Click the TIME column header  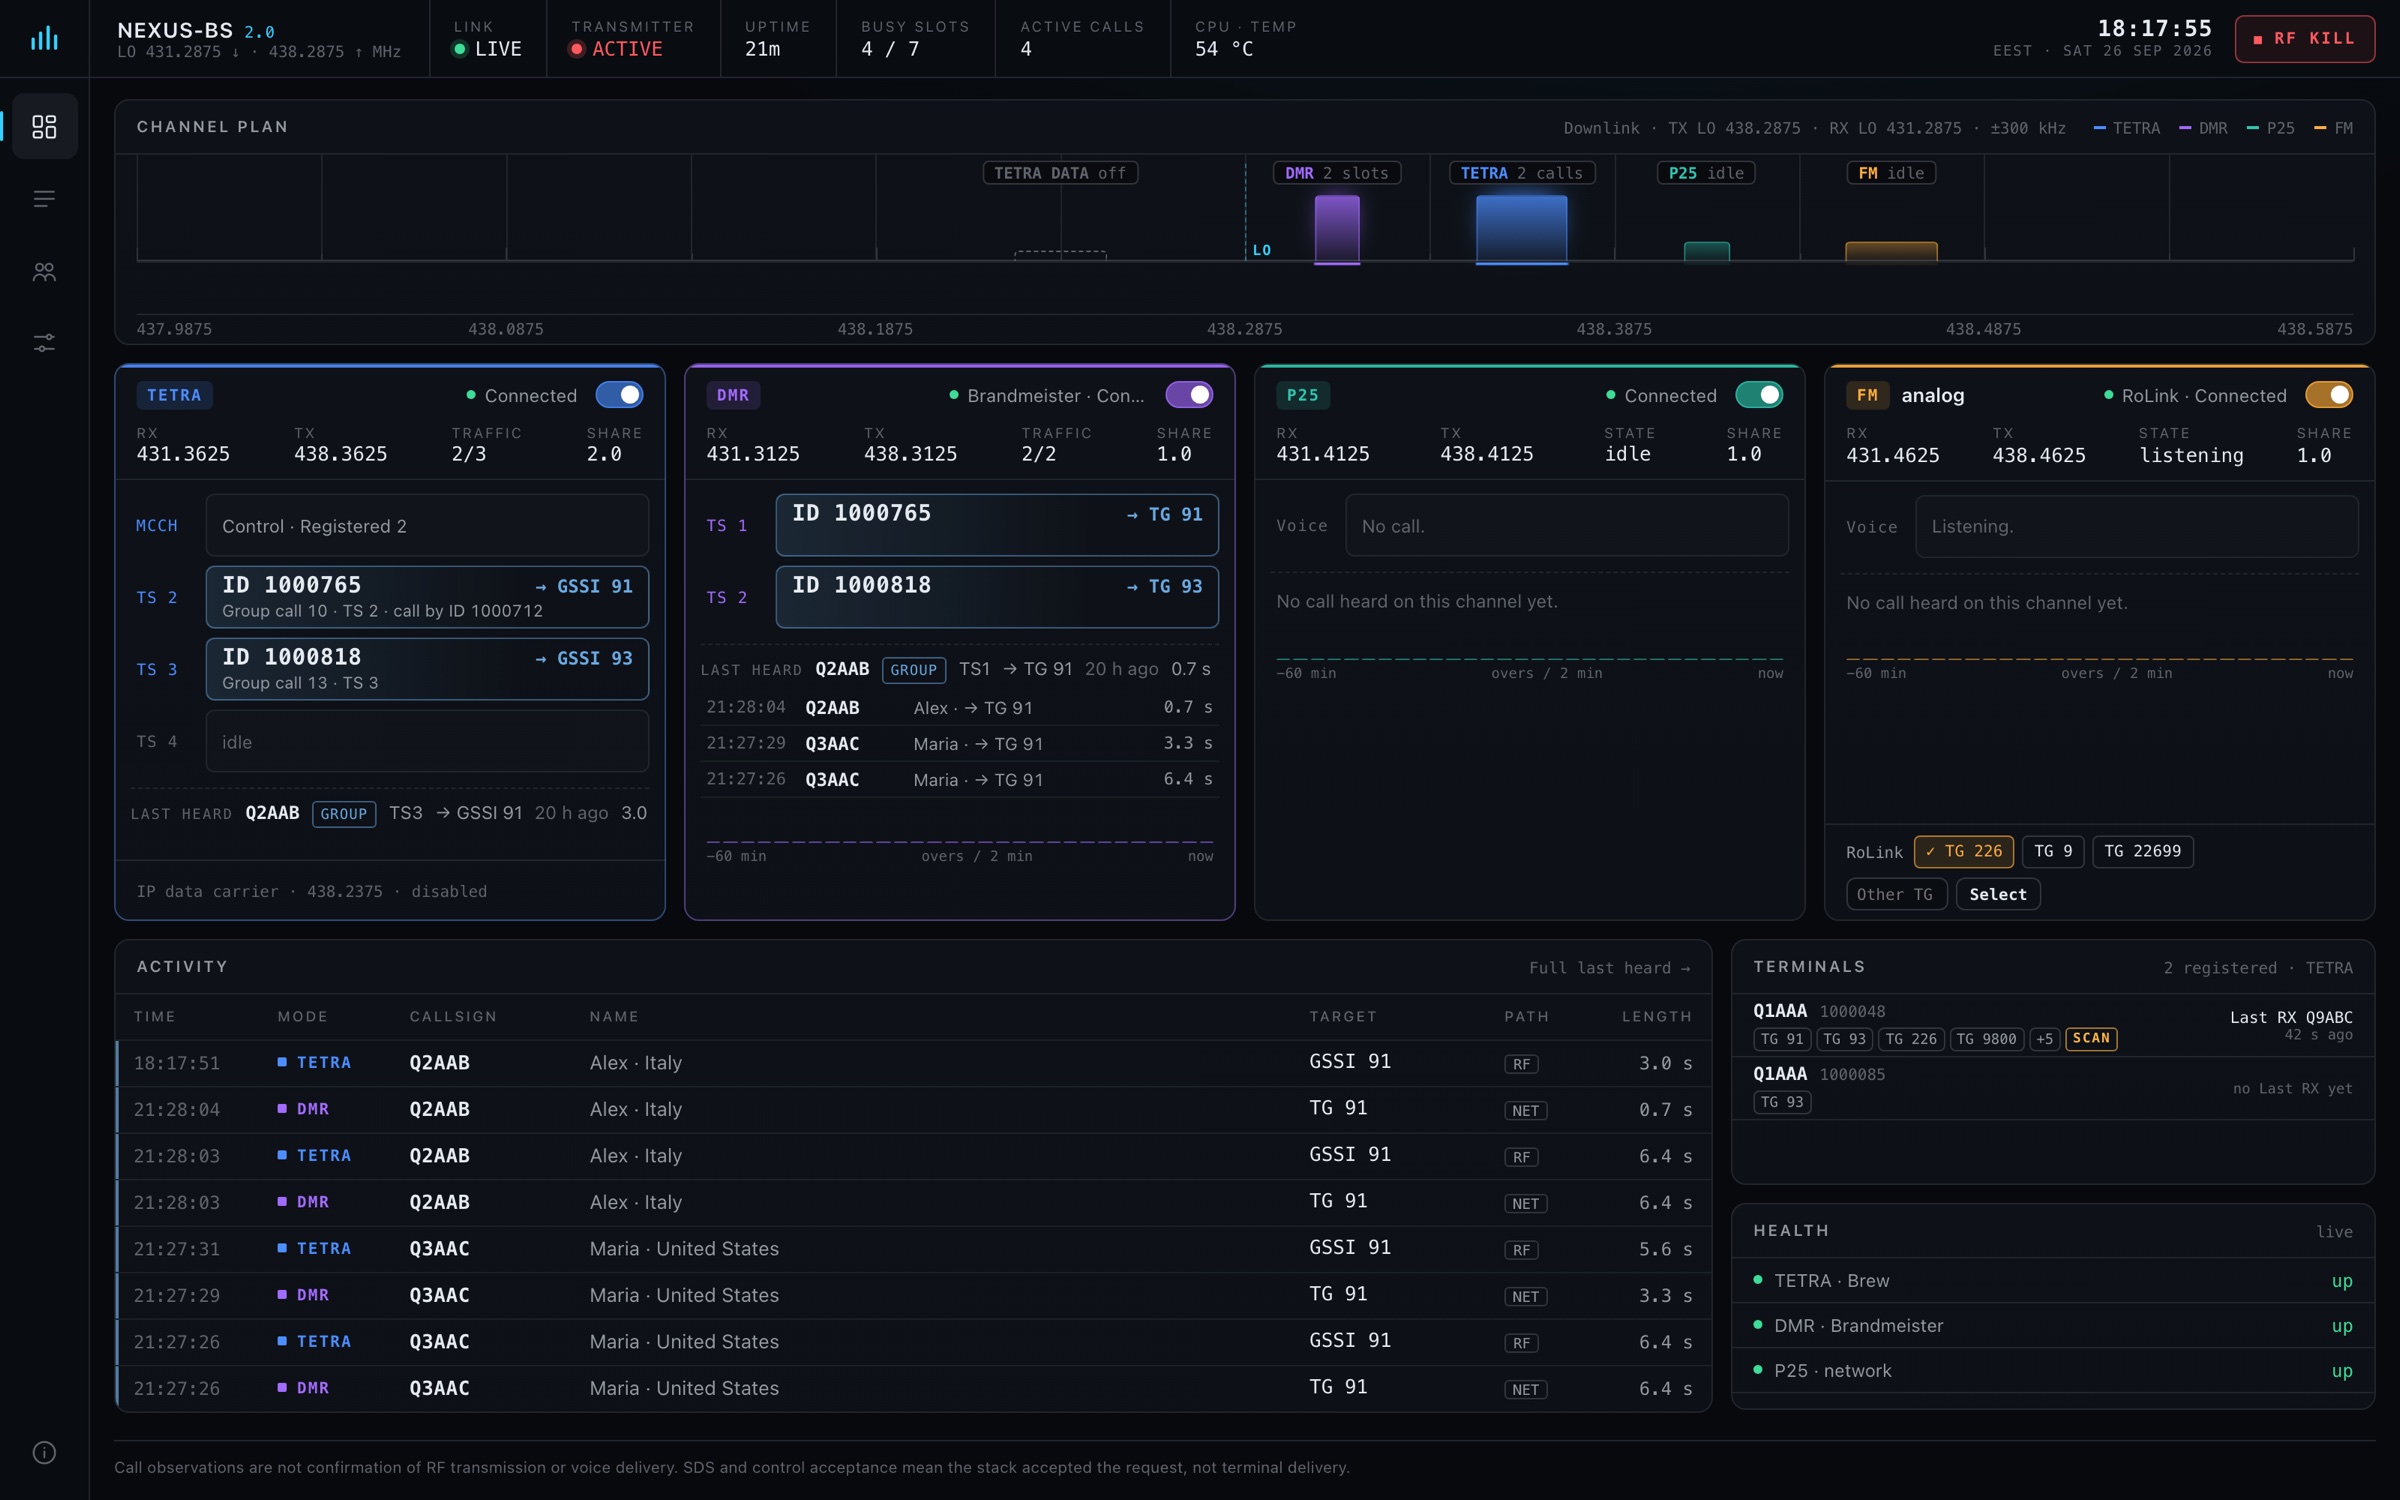pyautogui.click(x=155, y=1016)
